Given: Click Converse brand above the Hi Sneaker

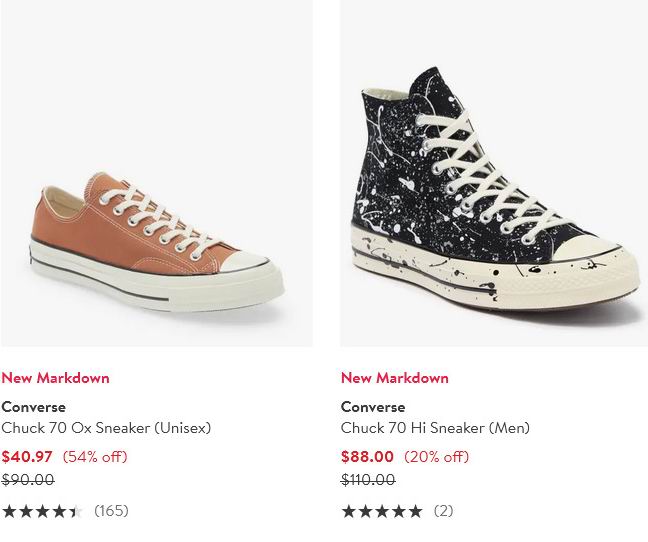Looking at the screenshot, I should click(x=373, y=407).
